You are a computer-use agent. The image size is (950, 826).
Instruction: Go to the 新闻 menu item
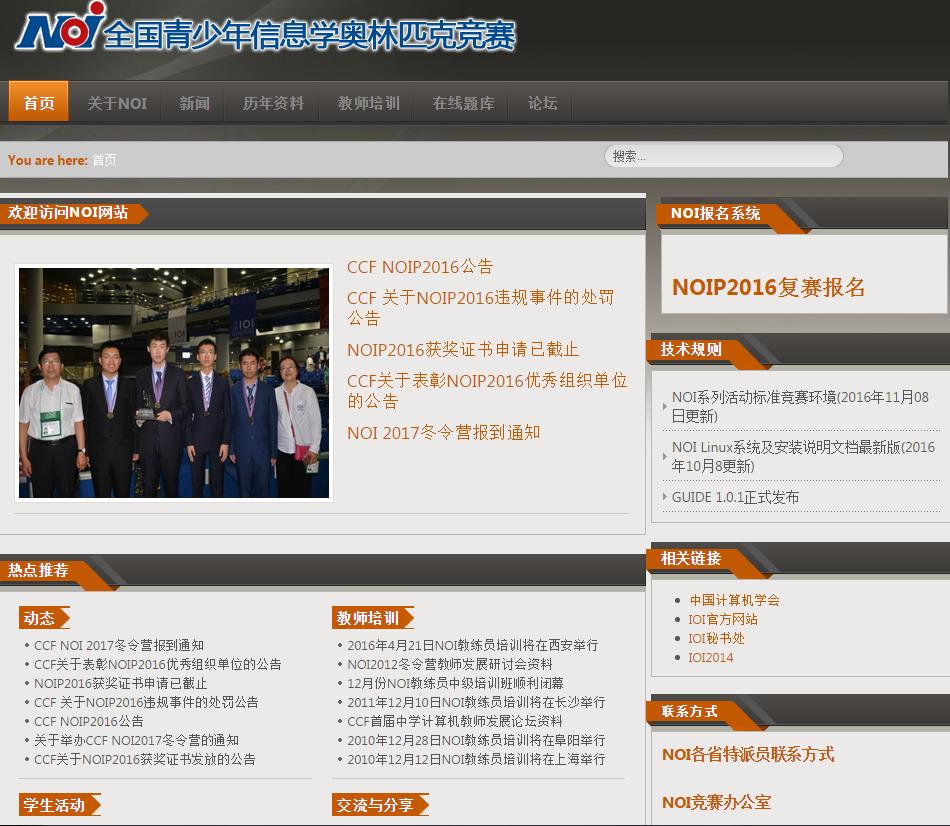[194, 103]
